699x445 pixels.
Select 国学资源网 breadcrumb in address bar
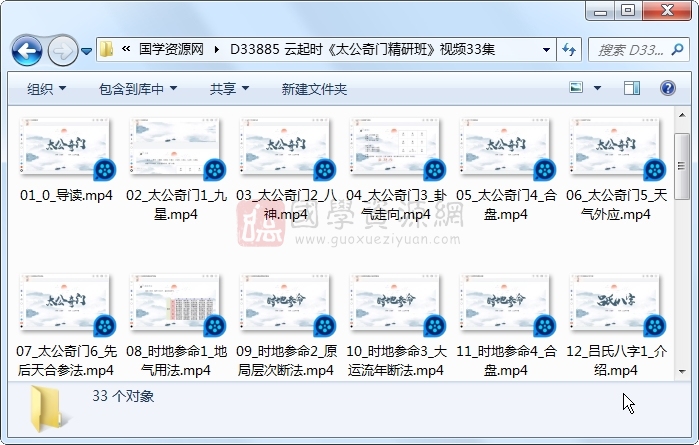click(171, 49)
